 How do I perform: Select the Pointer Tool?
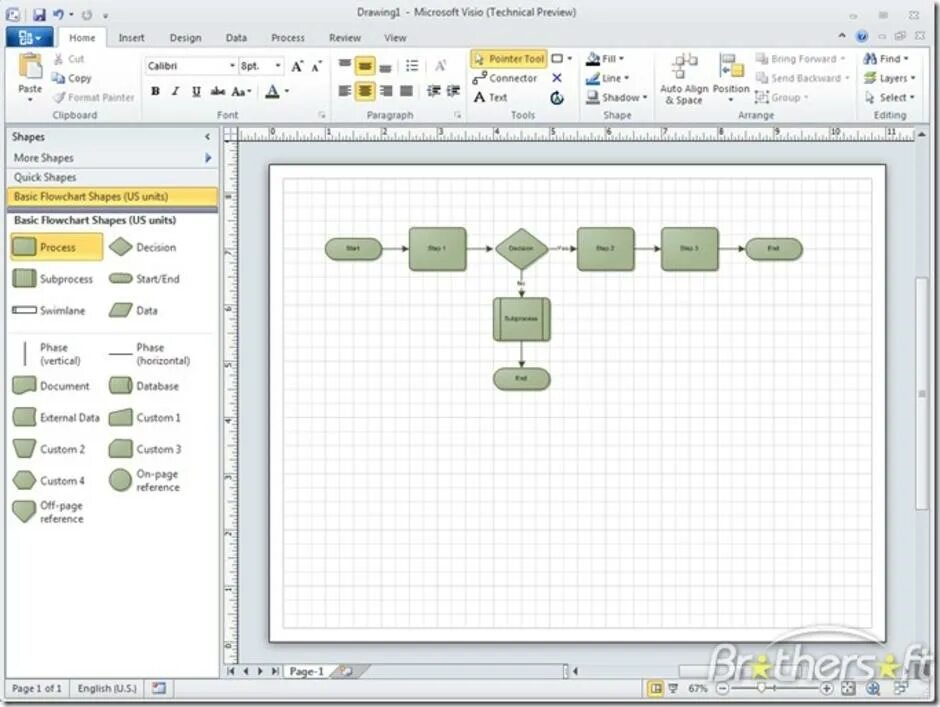point(509,58)
